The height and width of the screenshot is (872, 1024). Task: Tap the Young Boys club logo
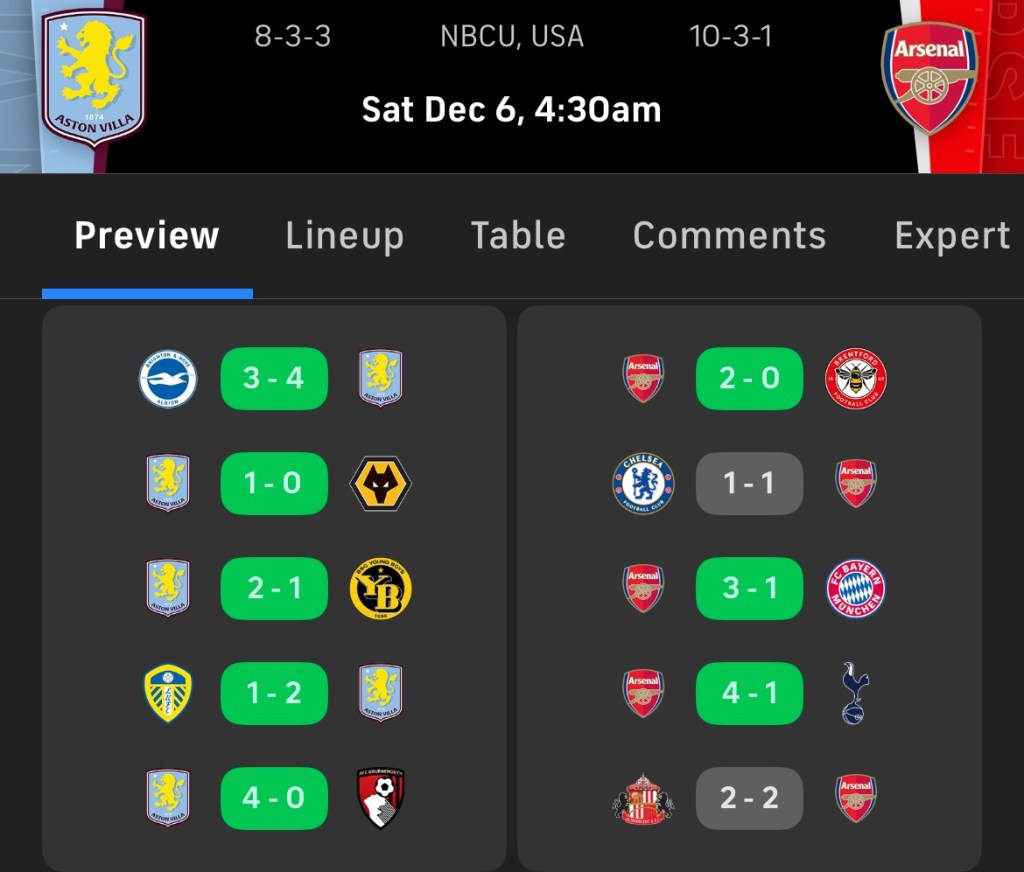(380, 588)
